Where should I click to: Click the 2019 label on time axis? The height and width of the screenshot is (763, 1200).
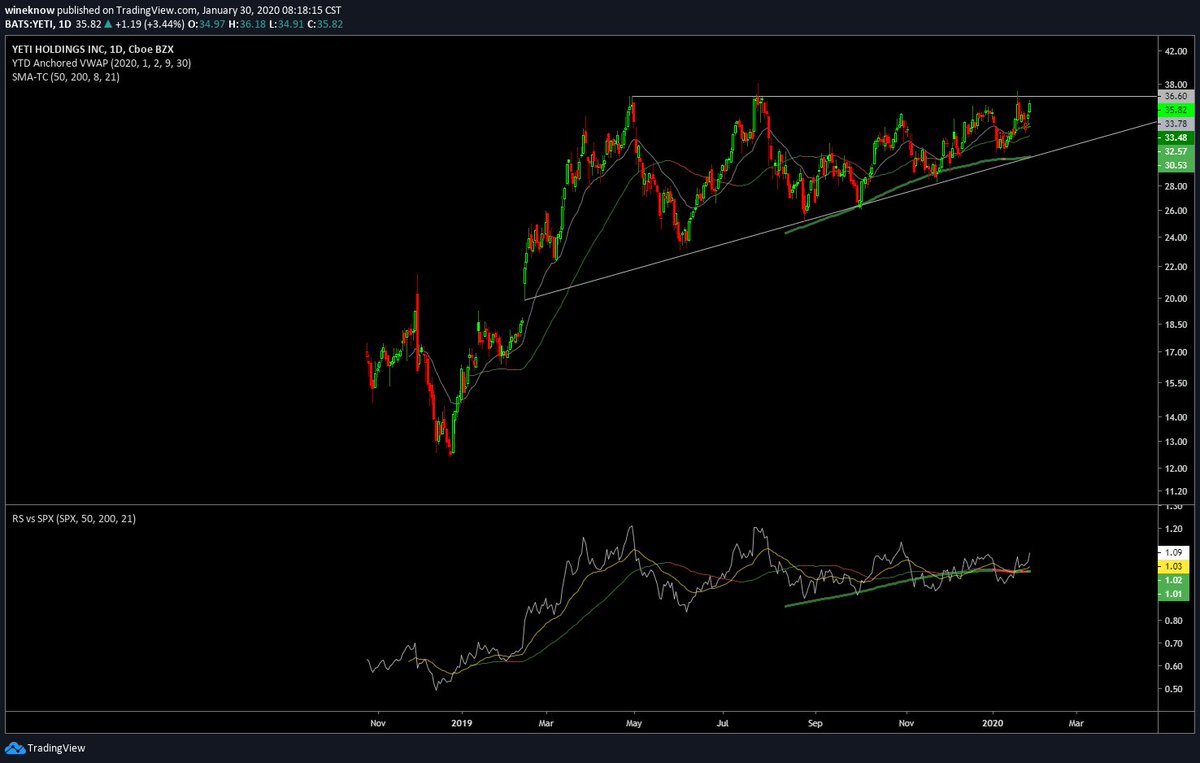pos(461,721)
